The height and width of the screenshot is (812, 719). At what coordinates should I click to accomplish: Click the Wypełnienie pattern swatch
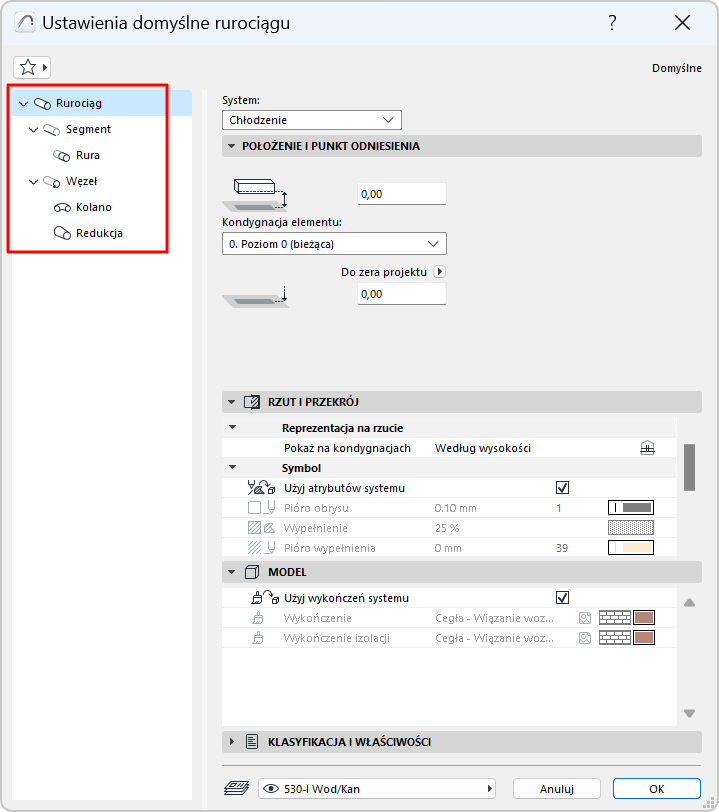(x=631, y=528)
